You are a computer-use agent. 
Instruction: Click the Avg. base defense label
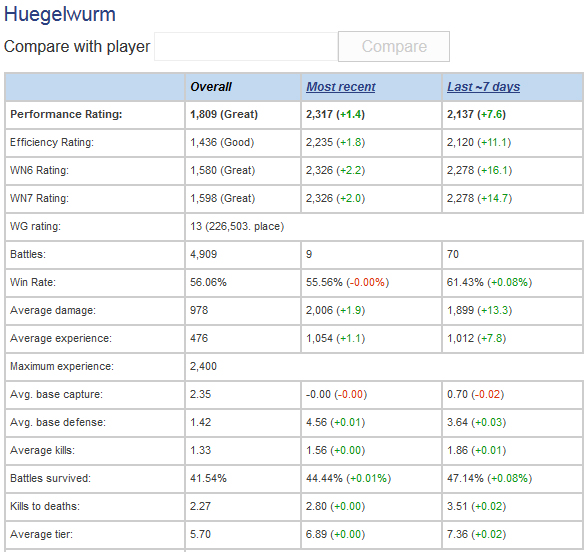(x=58, y=422)
